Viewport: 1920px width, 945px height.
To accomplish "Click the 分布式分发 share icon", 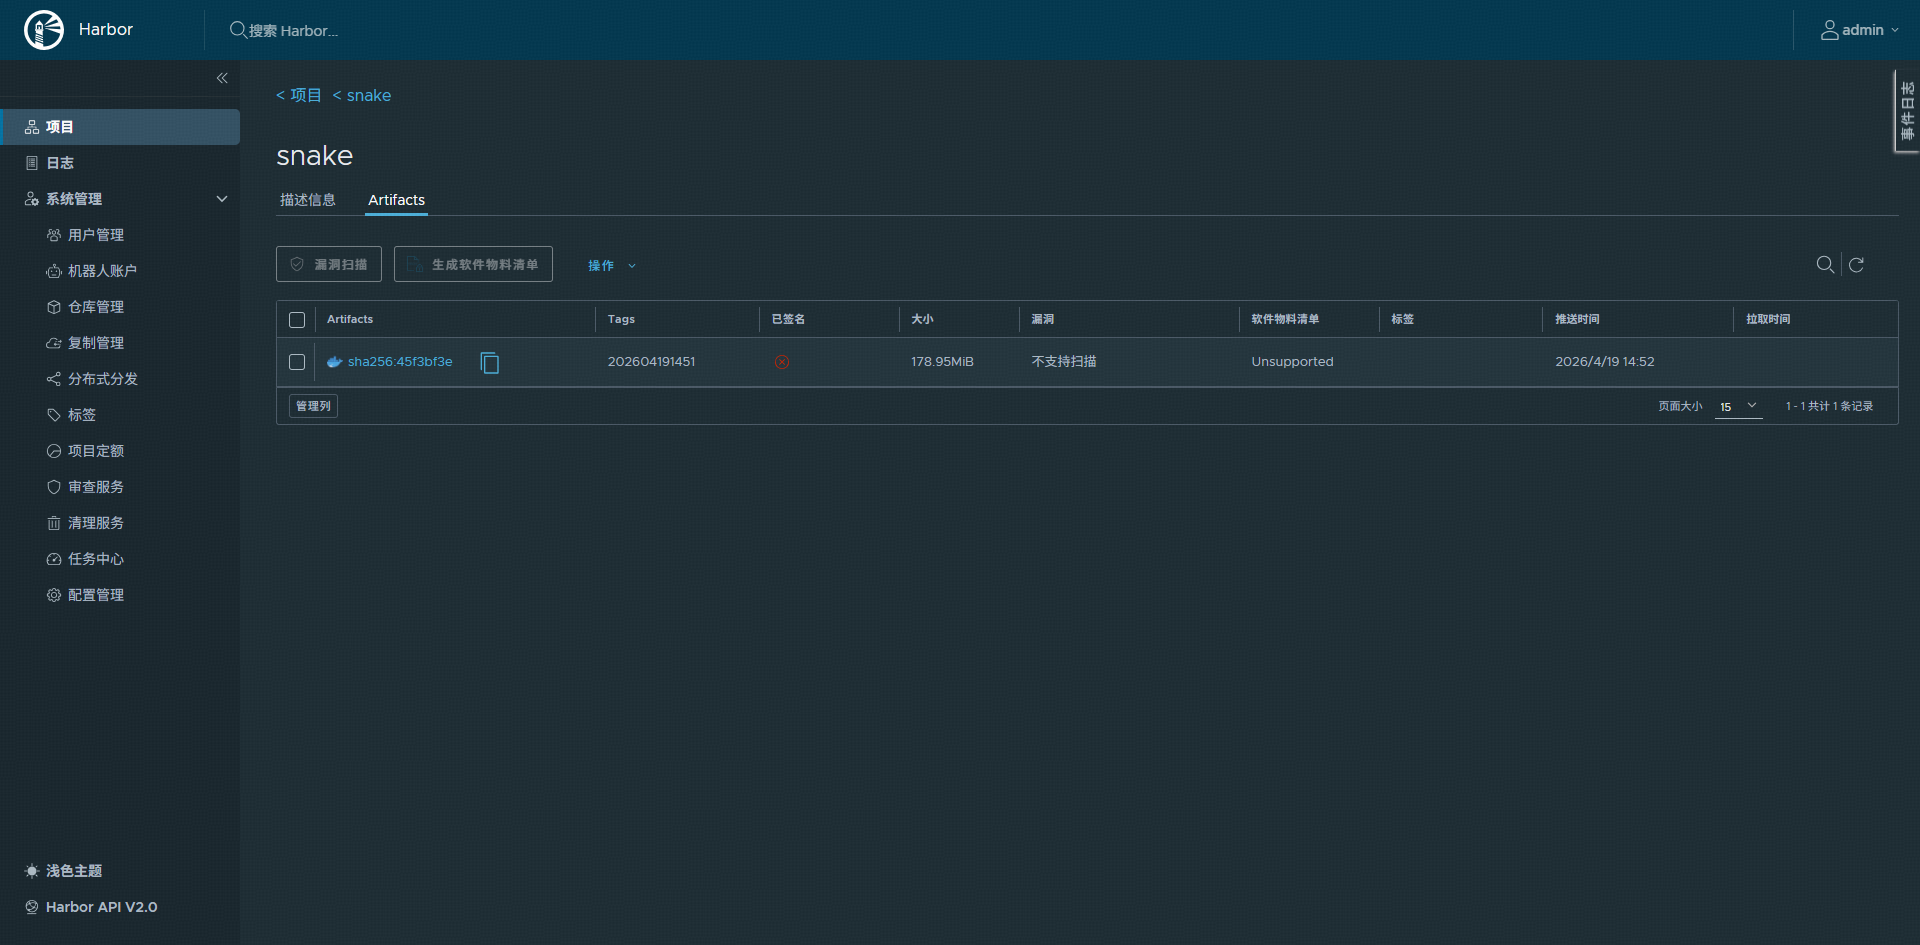I will tap(54, 379).
